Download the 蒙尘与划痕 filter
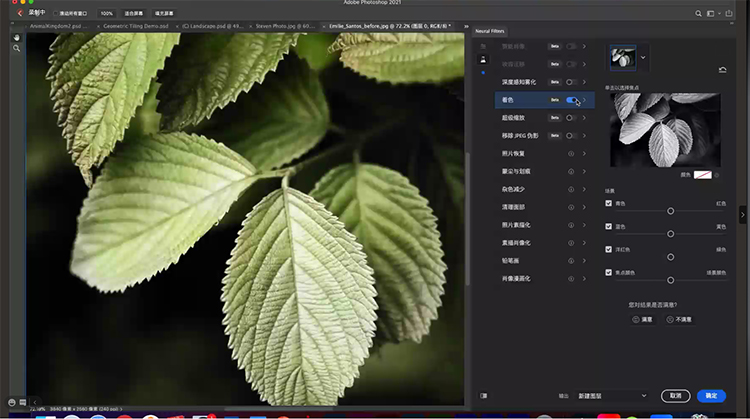The width and height of the screenshot is (750, 419). tap(571, 171)
